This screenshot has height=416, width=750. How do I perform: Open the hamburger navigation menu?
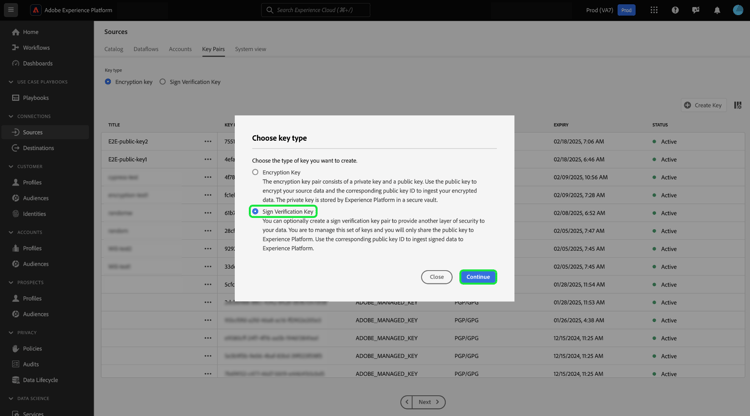click(11, 10)
